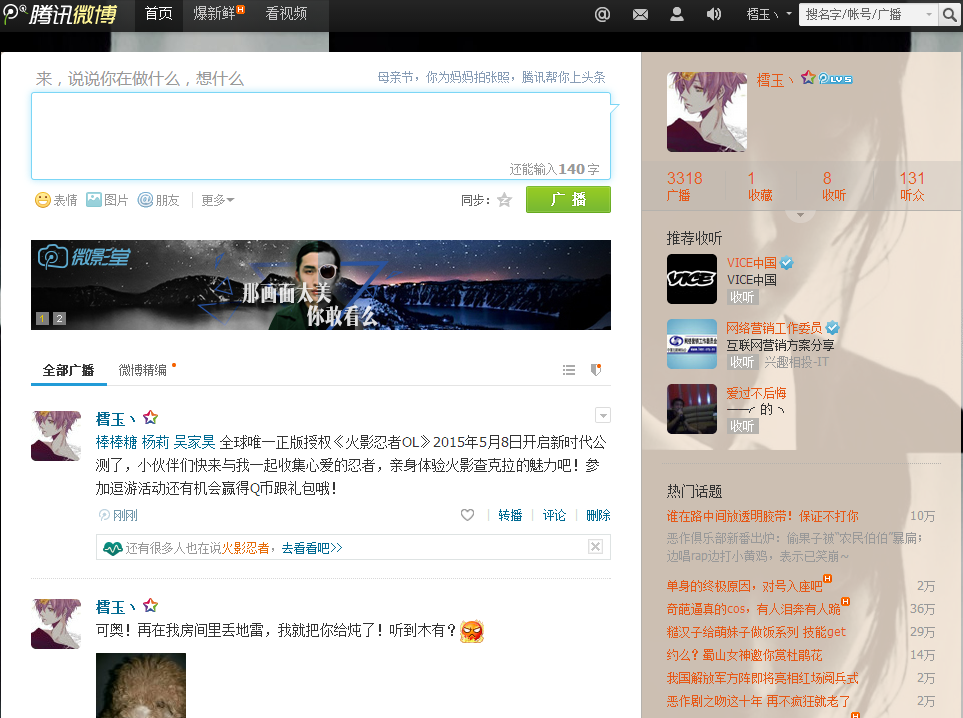
Task: Attach a picture with the 图片 icon
Action: [x=107, y=200]
